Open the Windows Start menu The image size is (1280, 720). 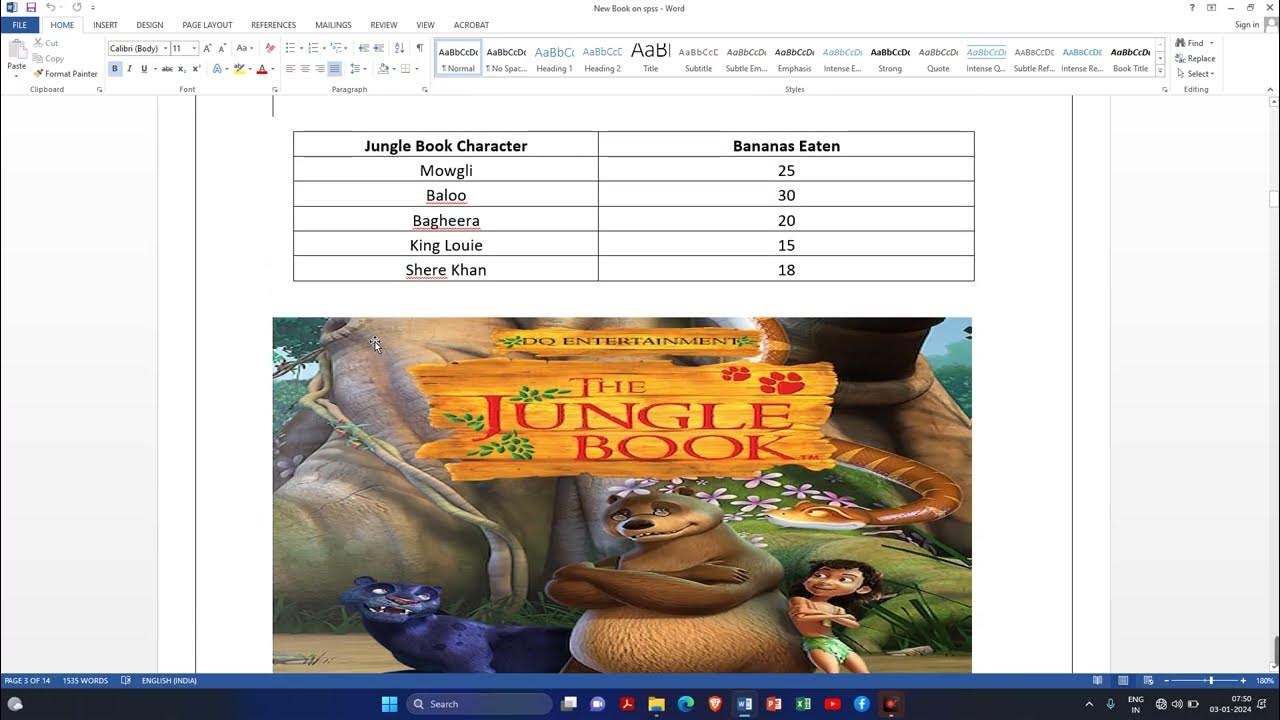coord(389,704)
